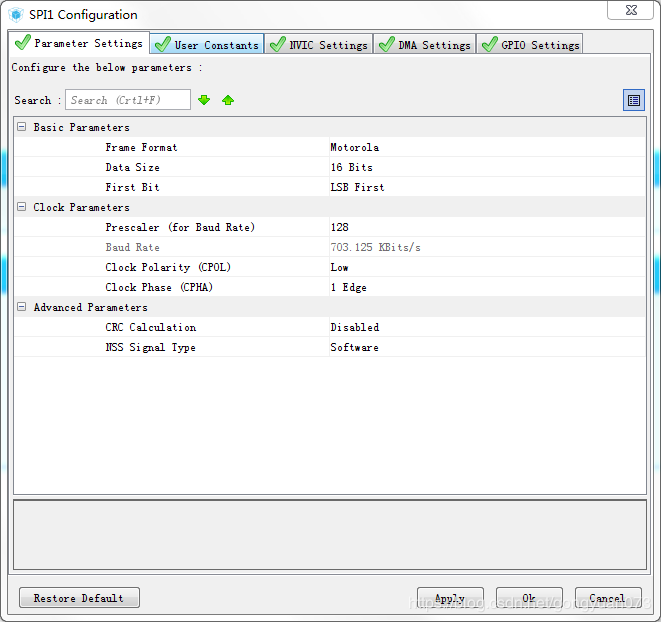Select the CRC Calculation label
661x622 pixels.
click(x=150, y=327)
